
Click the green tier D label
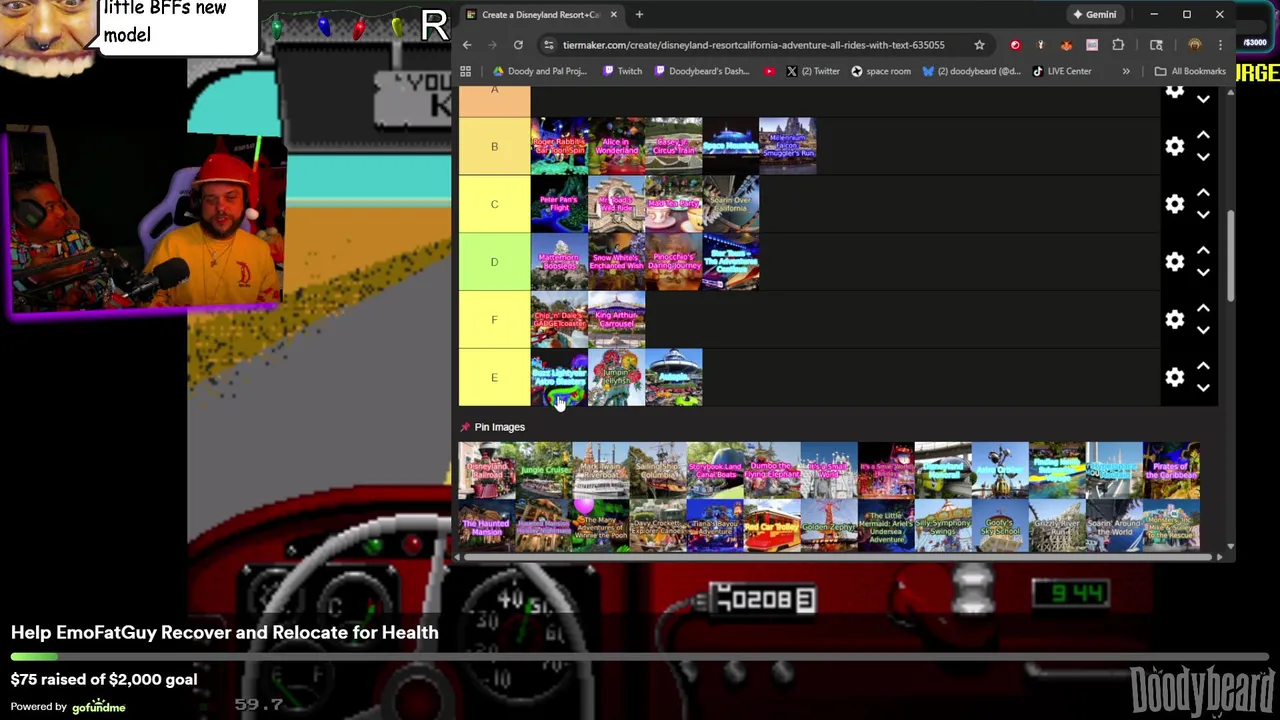(494, 262)
